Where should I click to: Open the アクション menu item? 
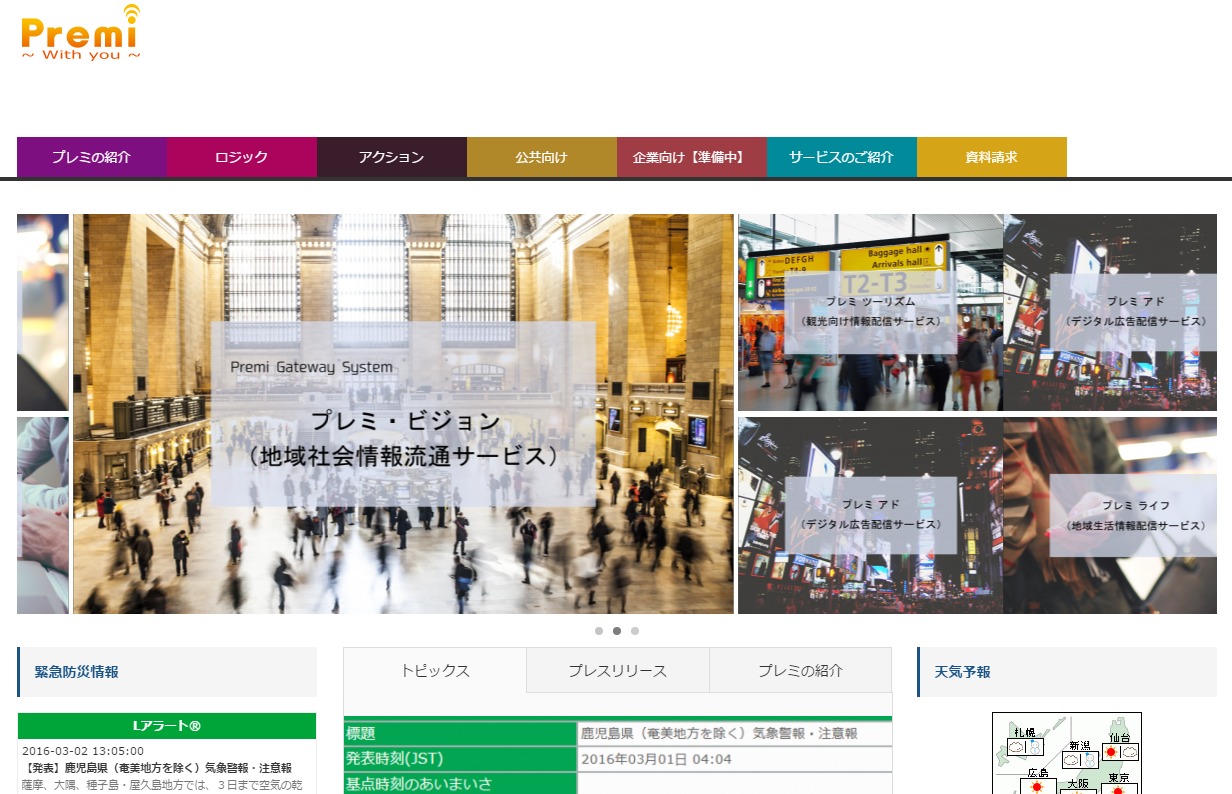(x=391, y=157)
